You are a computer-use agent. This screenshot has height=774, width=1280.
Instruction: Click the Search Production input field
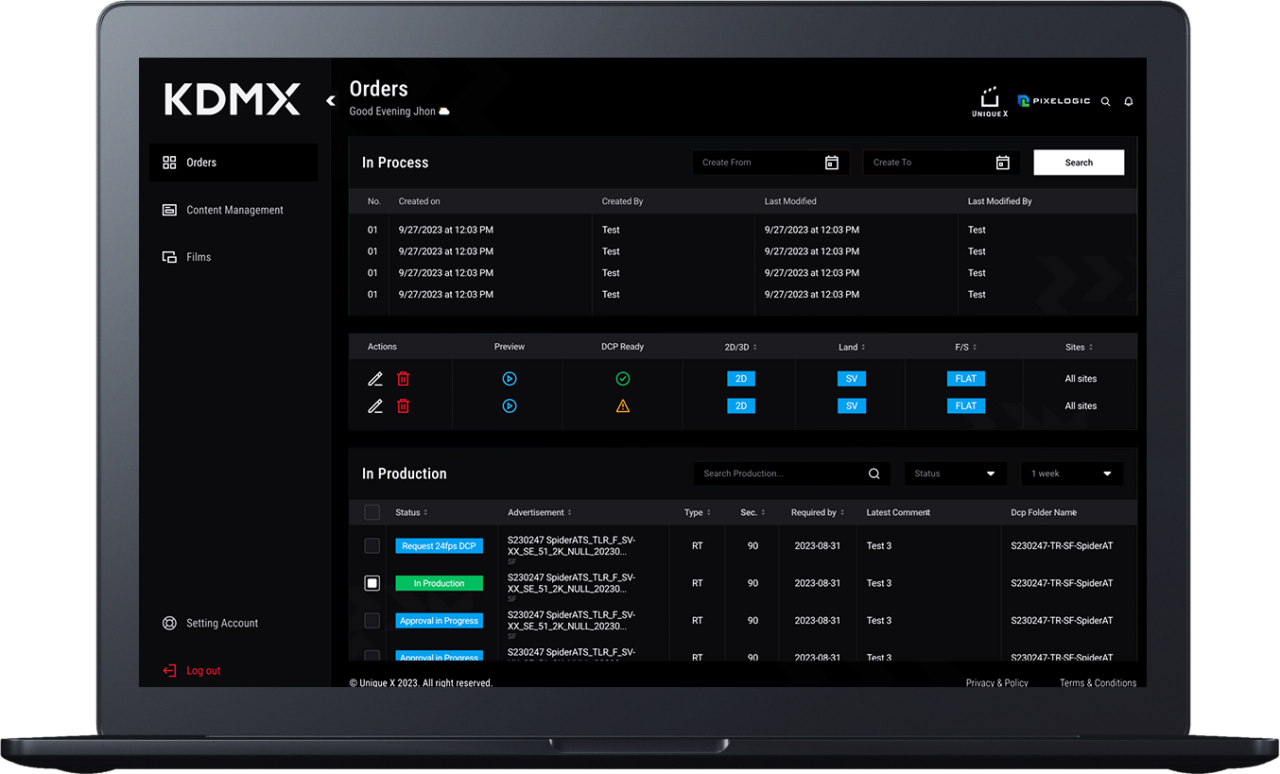[780, 473]
